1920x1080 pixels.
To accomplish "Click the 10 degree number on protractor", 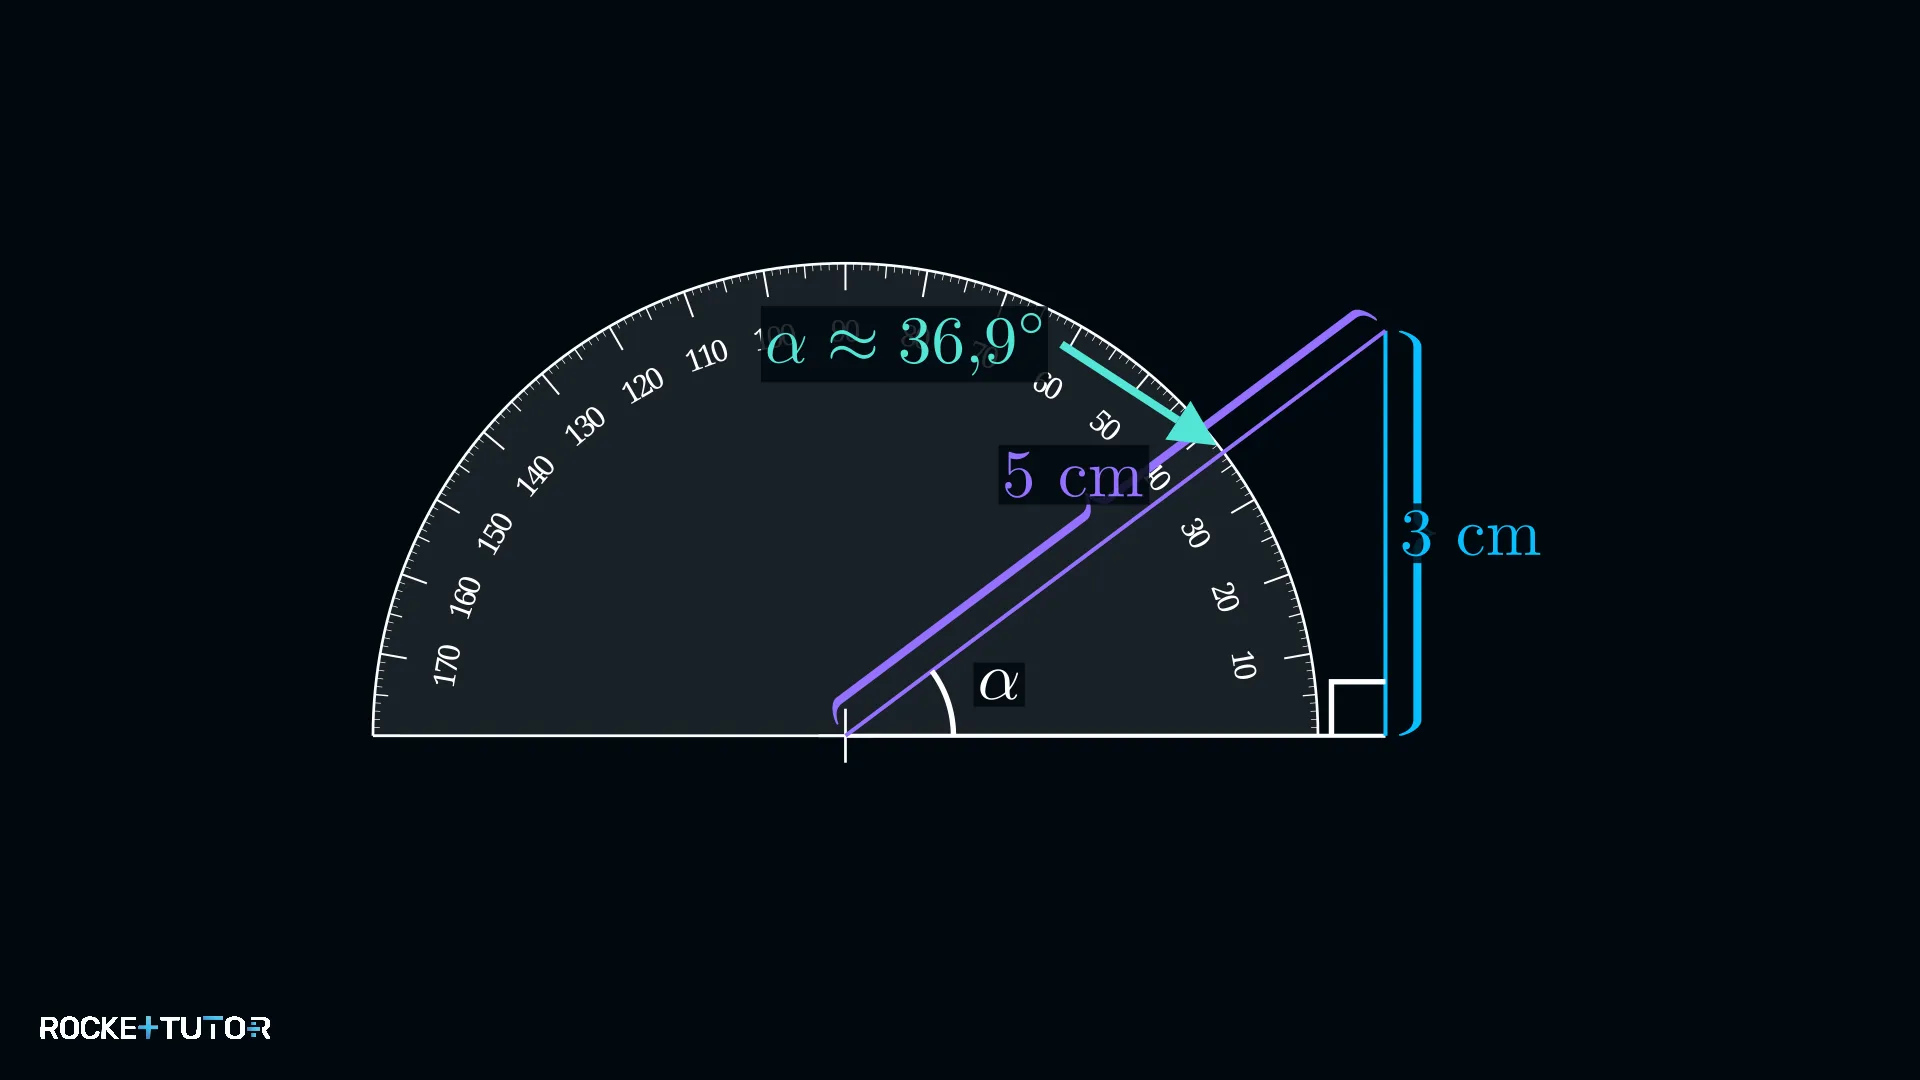I will point(1243,665).
